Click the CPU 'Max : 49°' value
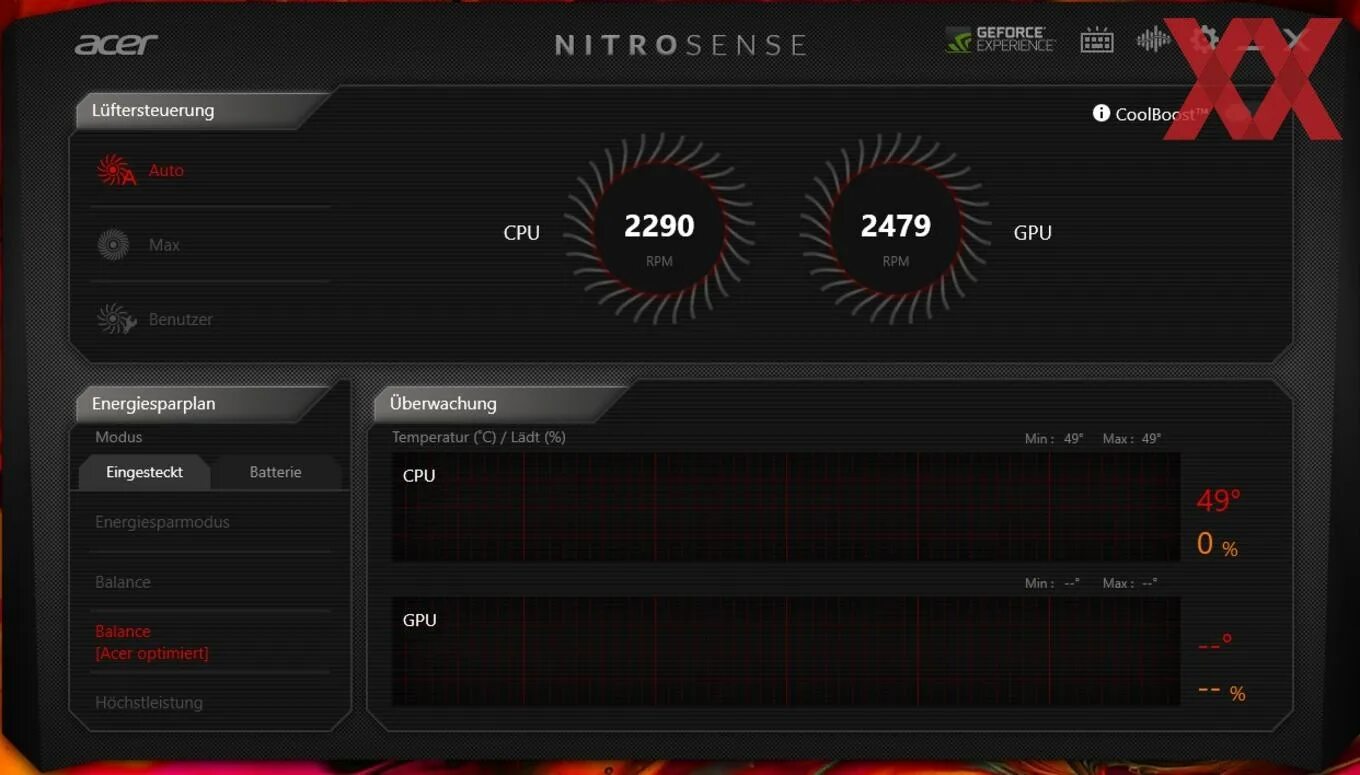Viewport: 1360px width, 775px height. pos(1132,439)
